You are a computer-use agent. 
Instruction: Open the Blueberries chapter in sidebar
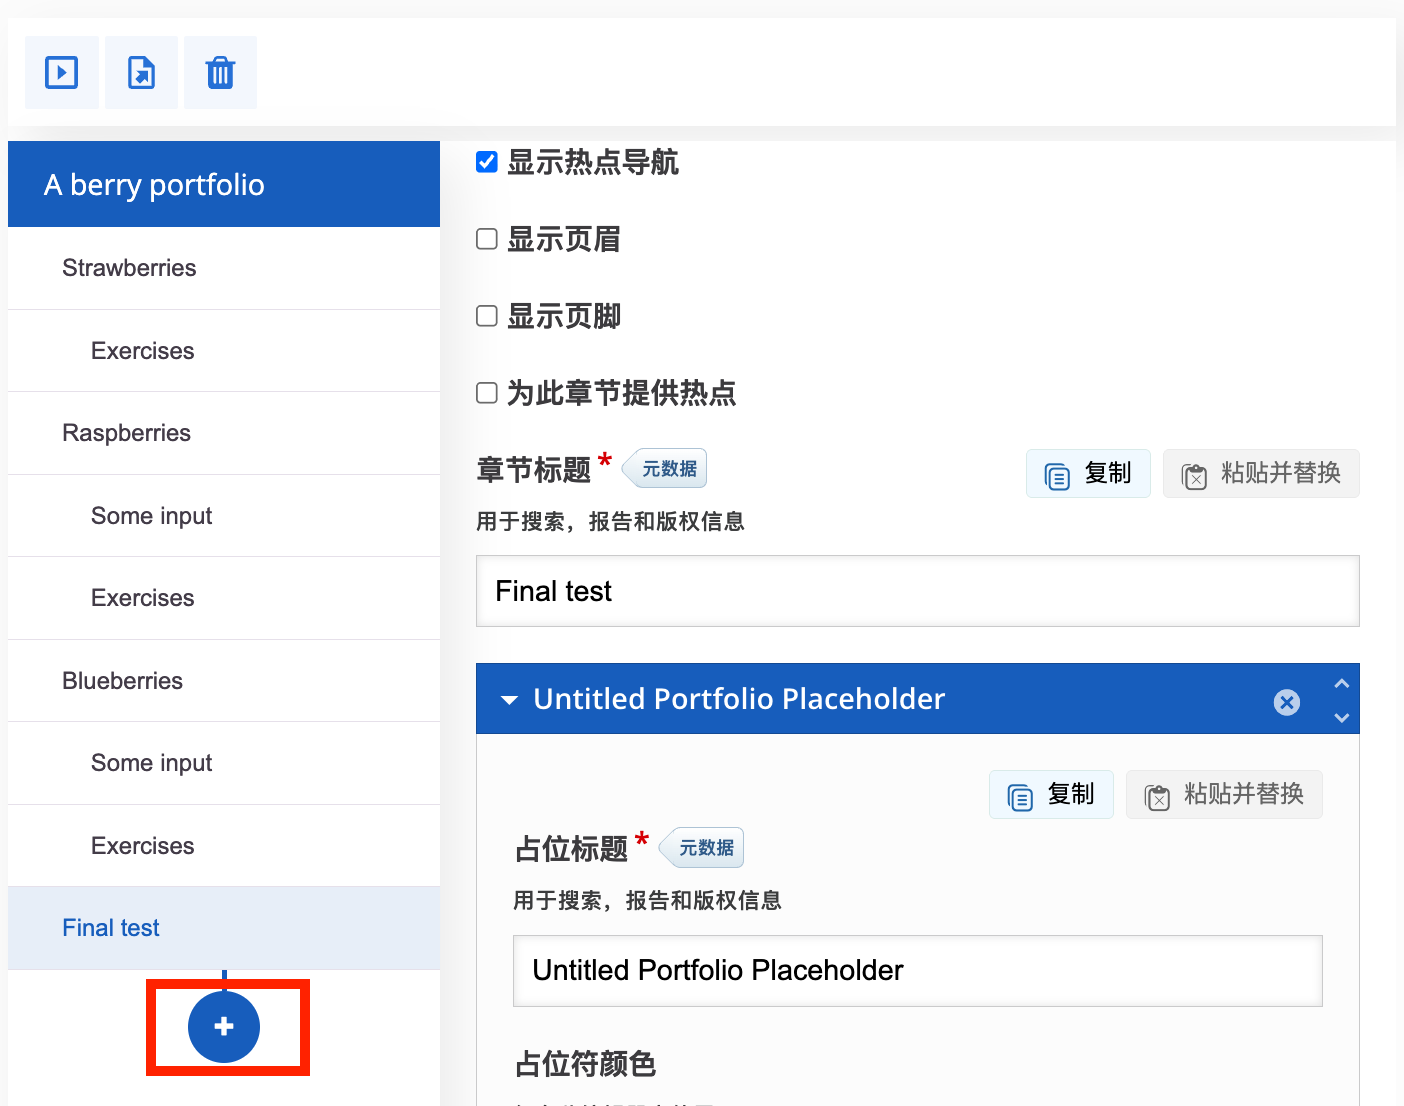point(122,681)
